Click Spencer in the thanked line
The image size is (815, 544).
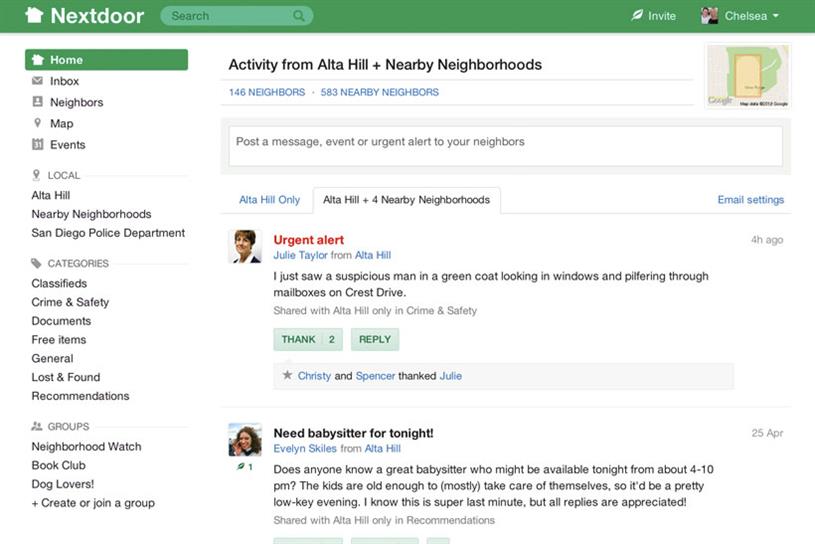click(x=375, y=376)
